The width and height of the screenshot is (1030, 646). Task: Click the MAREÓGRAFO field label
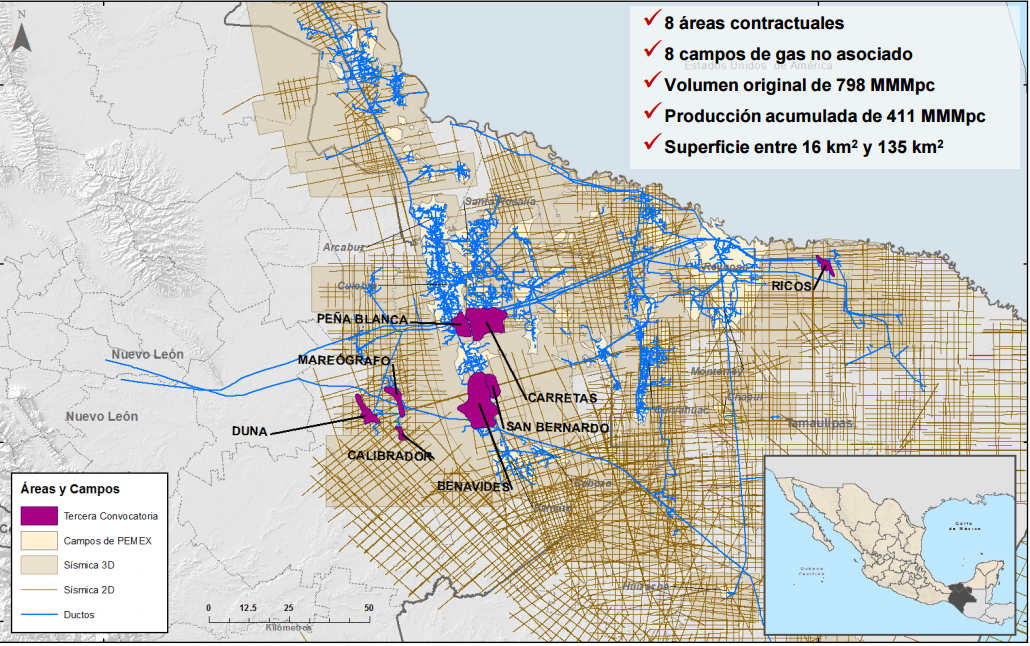tap(344, 360)
